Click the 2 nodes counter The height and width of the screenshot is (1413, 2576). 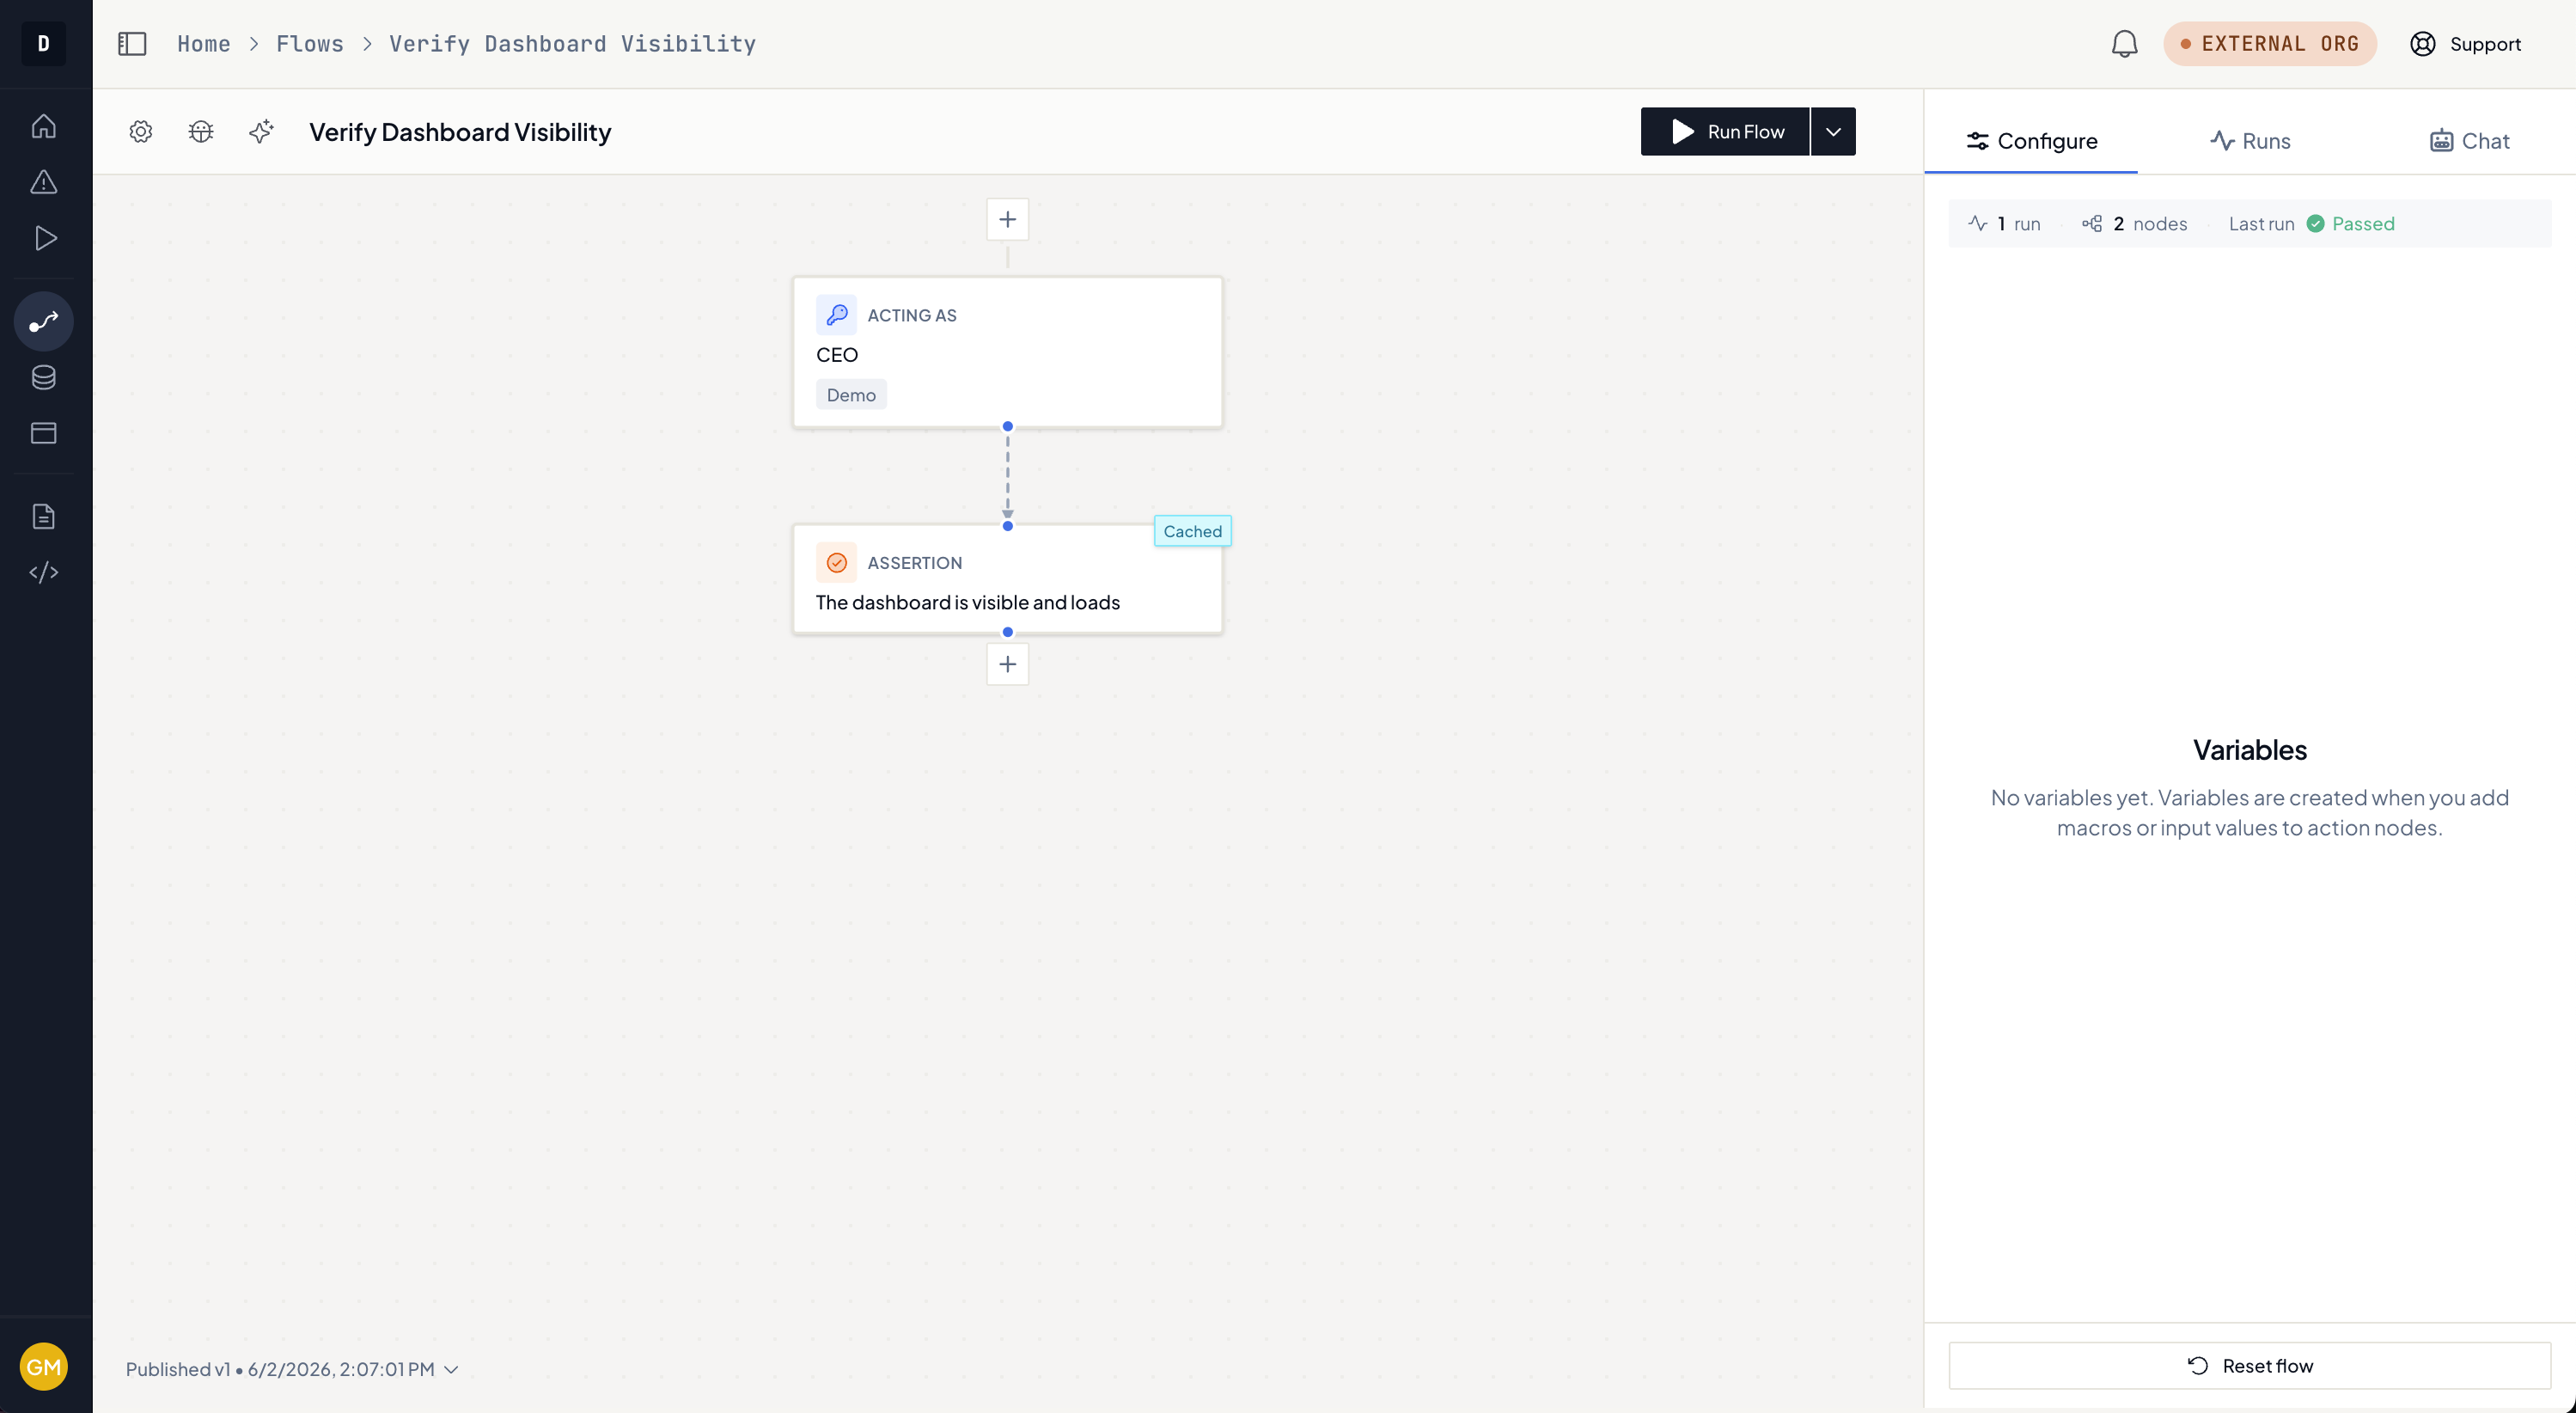point(2135,223)
